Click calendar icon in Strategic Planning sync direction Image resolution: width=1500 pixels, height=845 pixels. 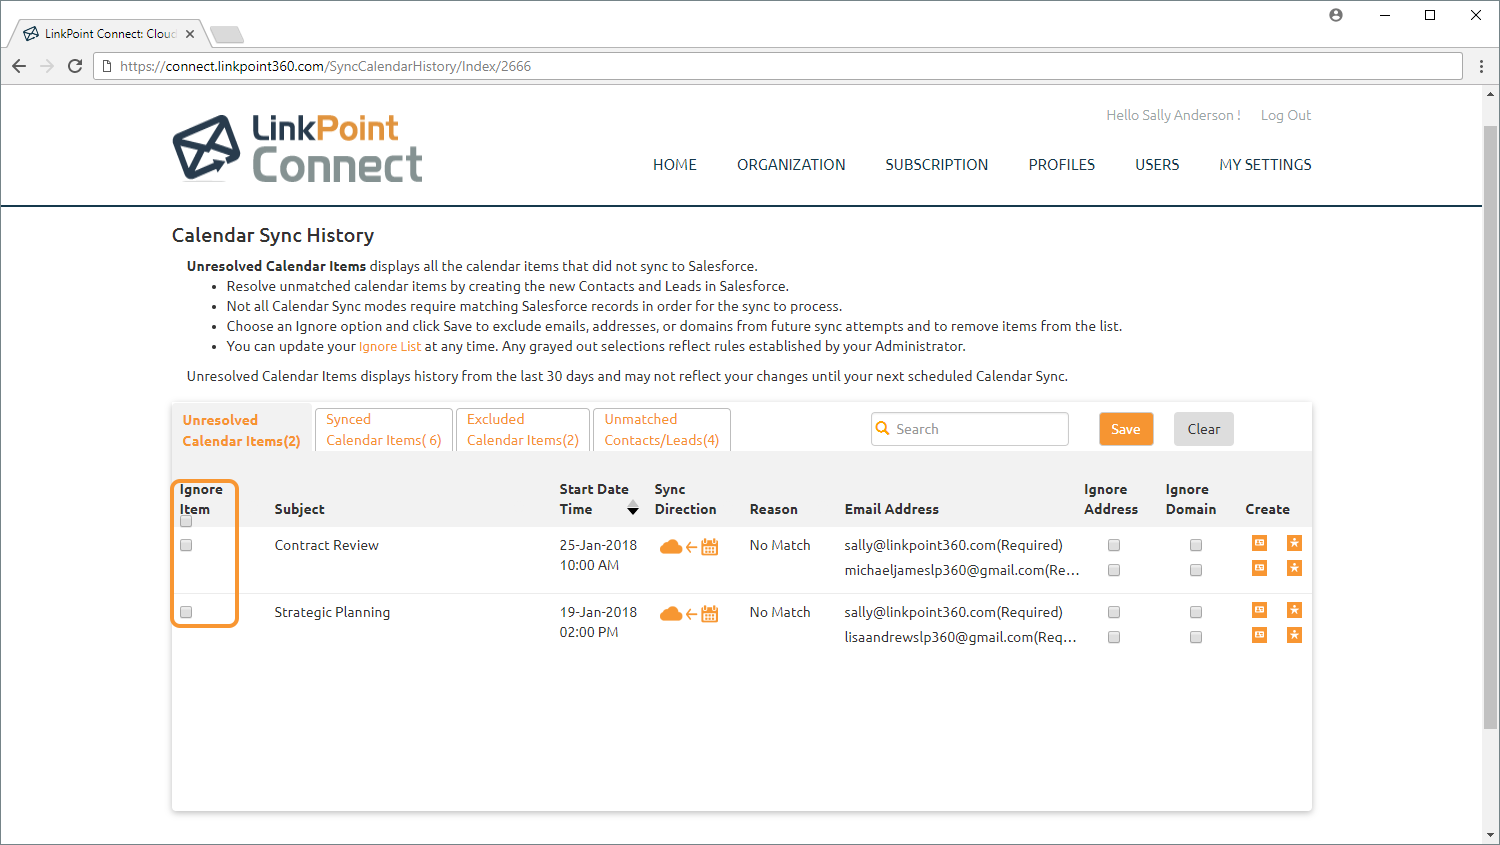710,614
